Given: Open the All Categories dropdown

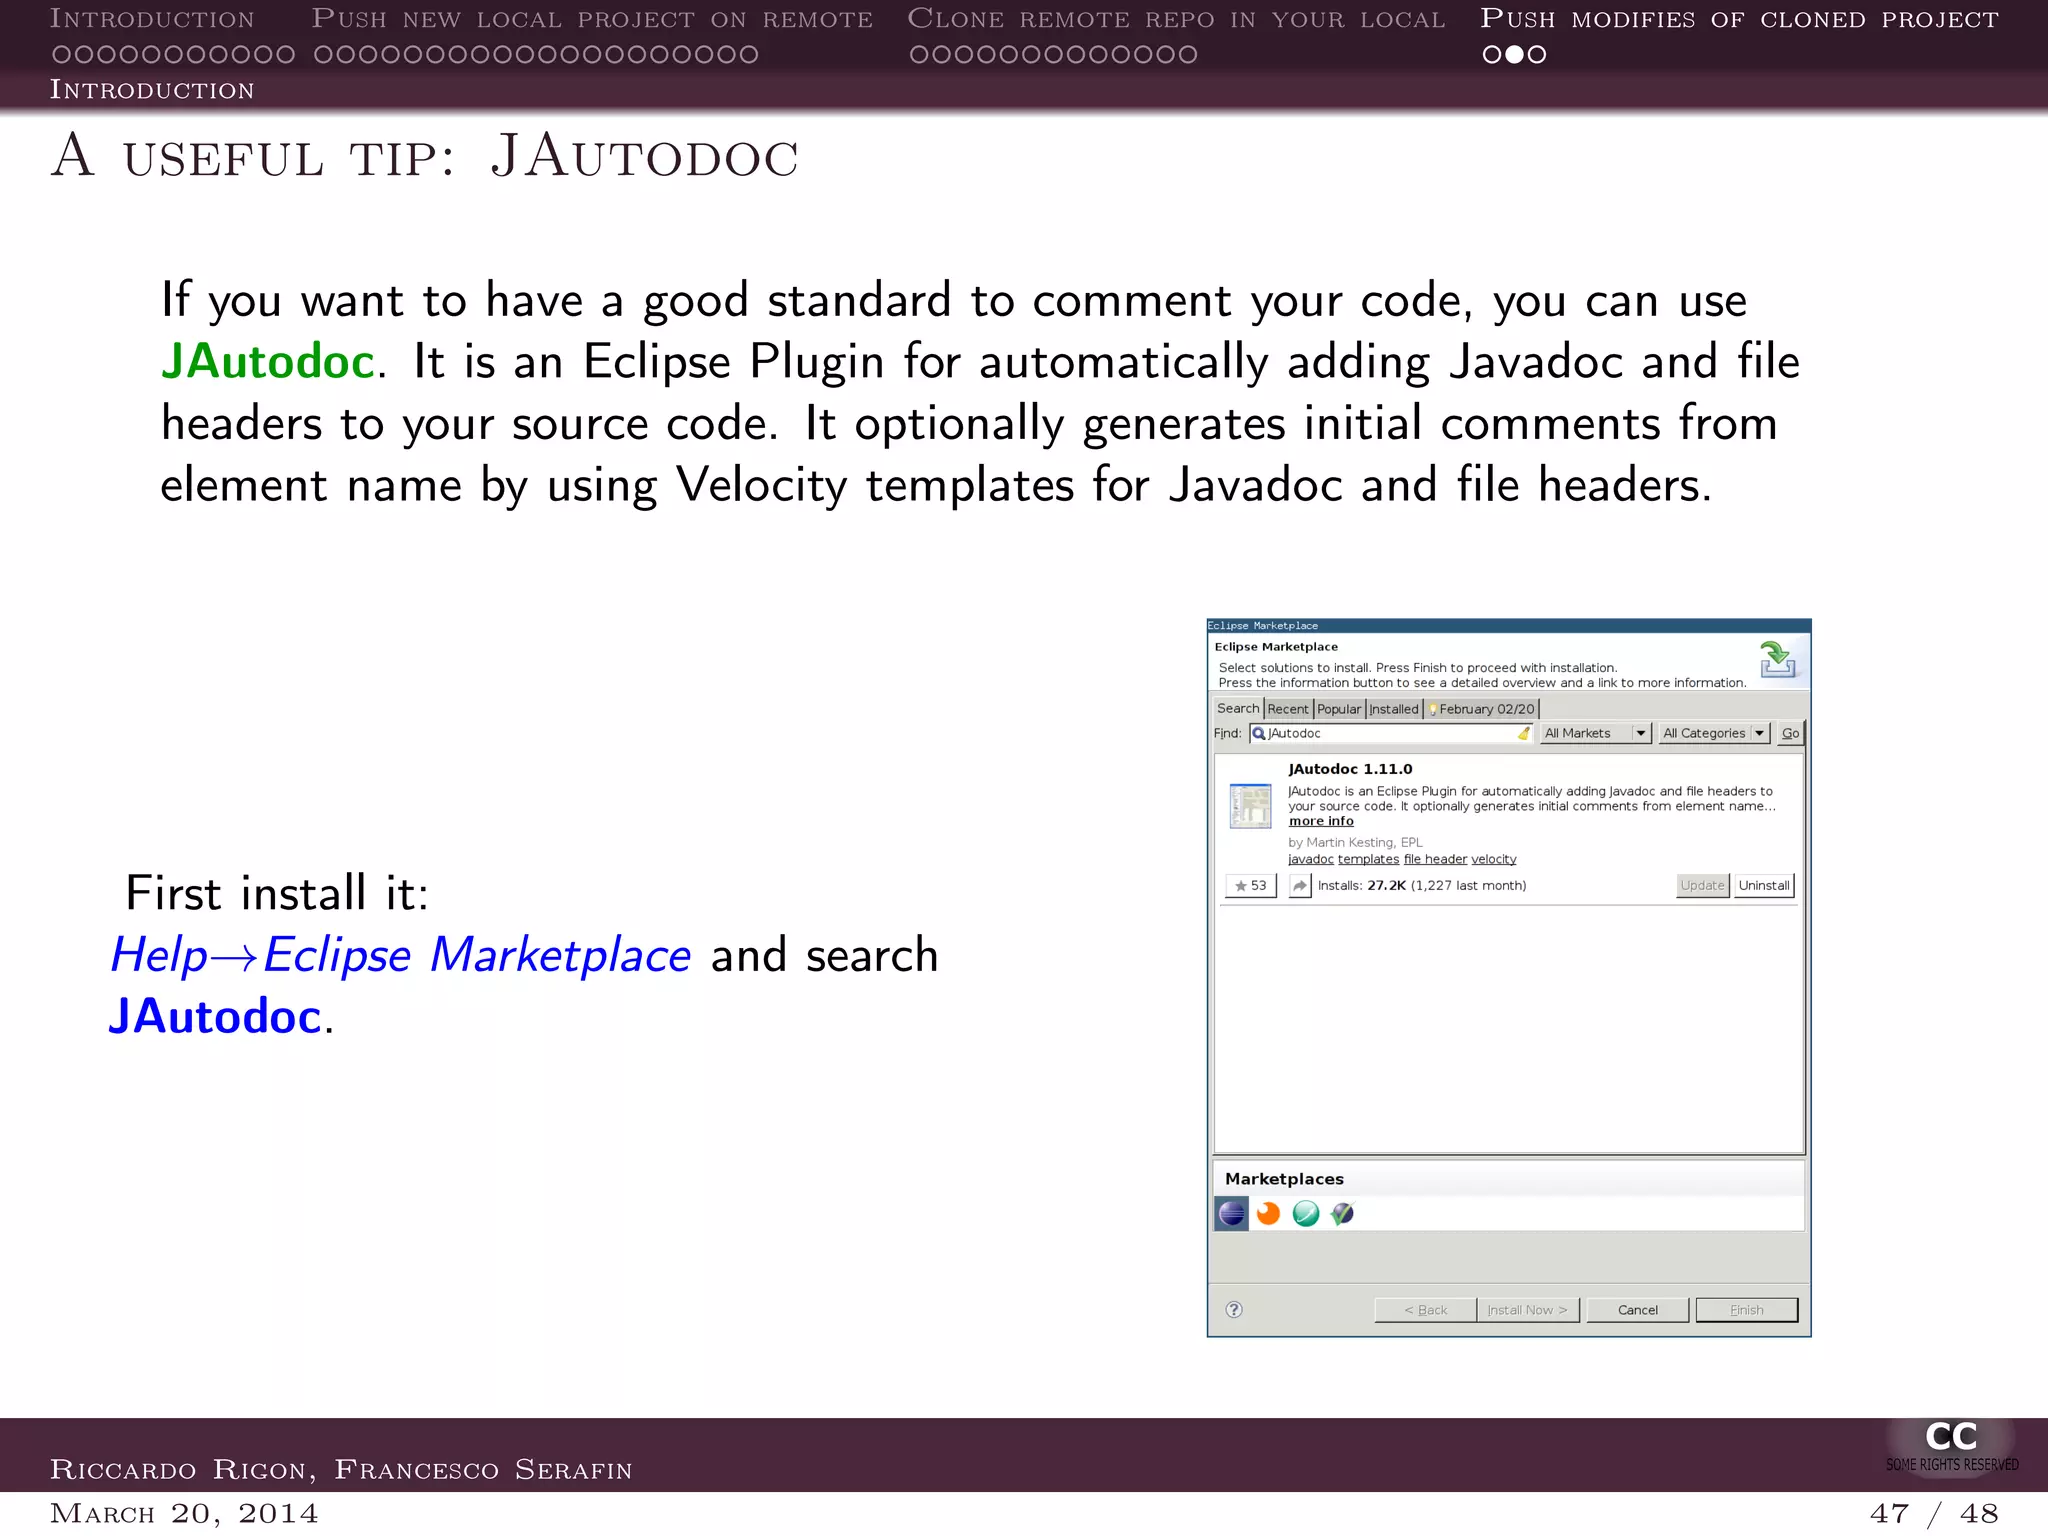Looking at the screenshot, I should pyautogui.click(x=1714, y=733).
